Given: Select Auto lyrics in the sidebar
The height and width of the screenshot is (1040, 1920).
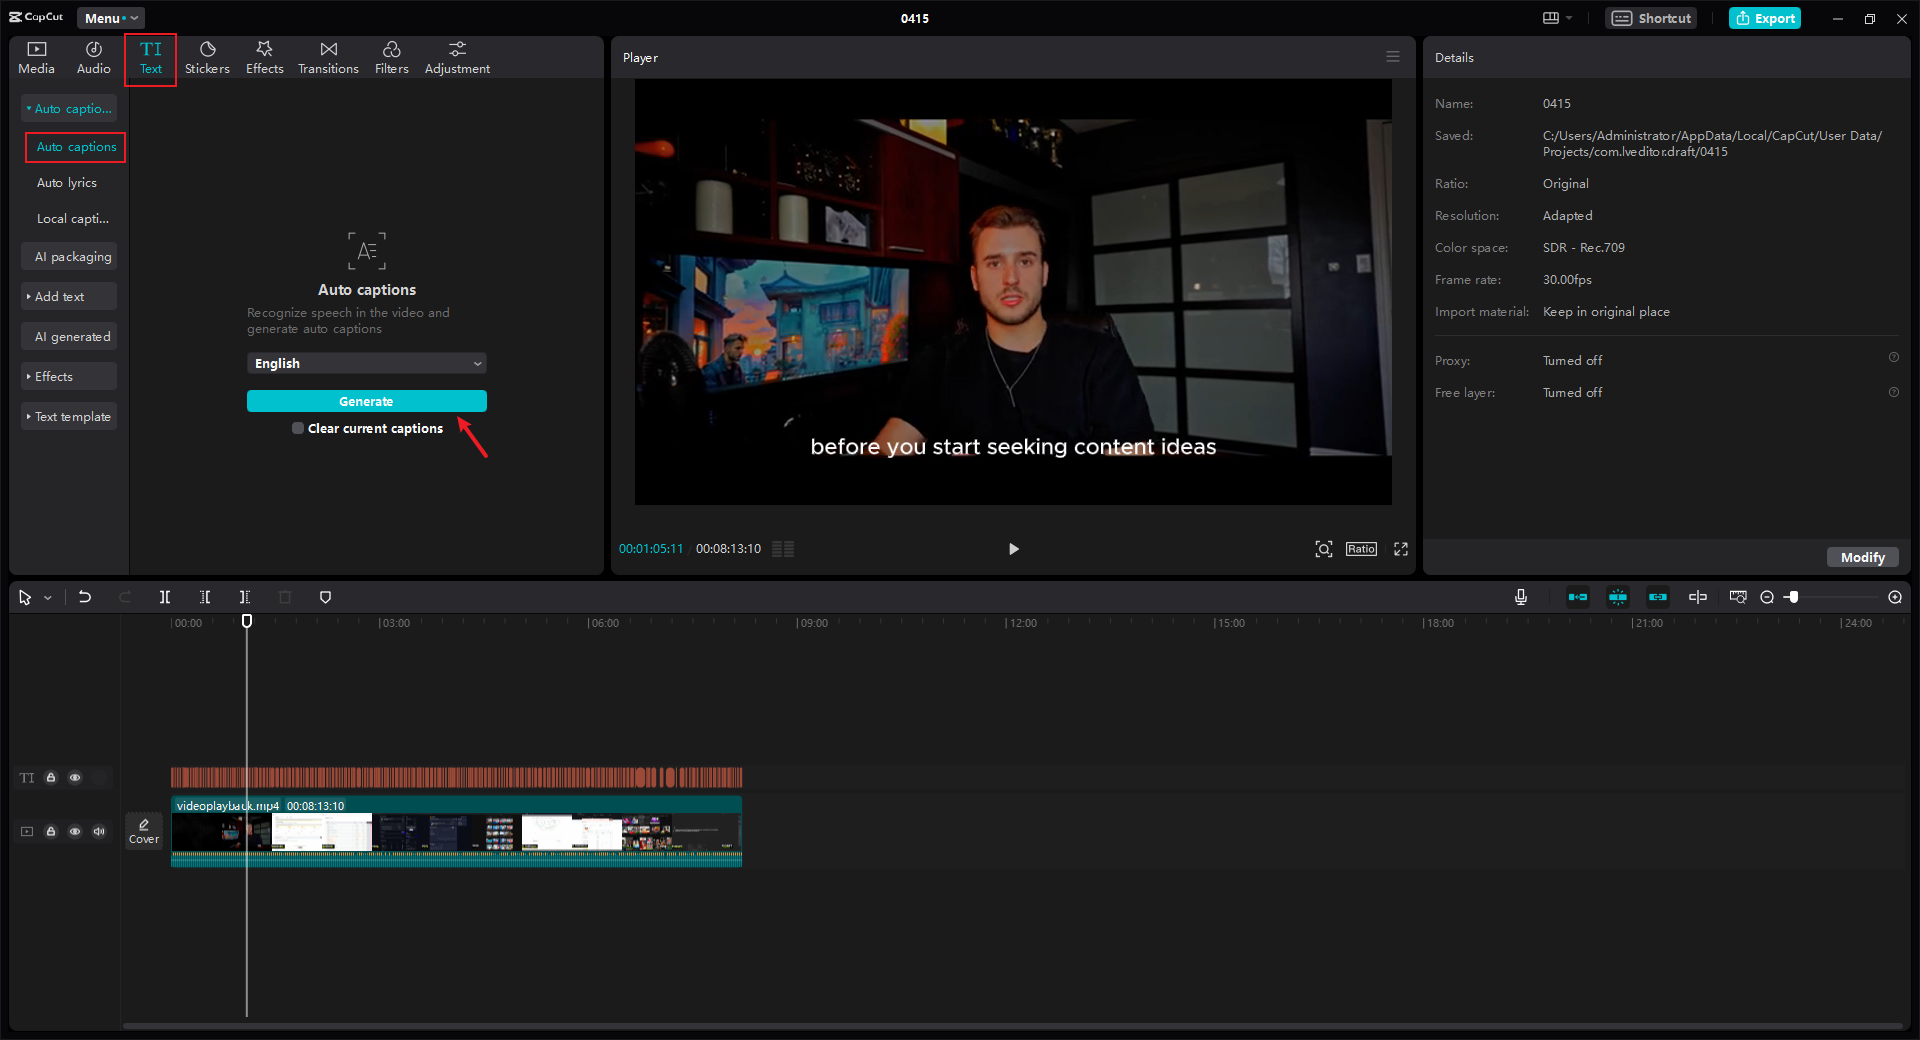Looking at the screenshot, I should (x=67, y=183).
